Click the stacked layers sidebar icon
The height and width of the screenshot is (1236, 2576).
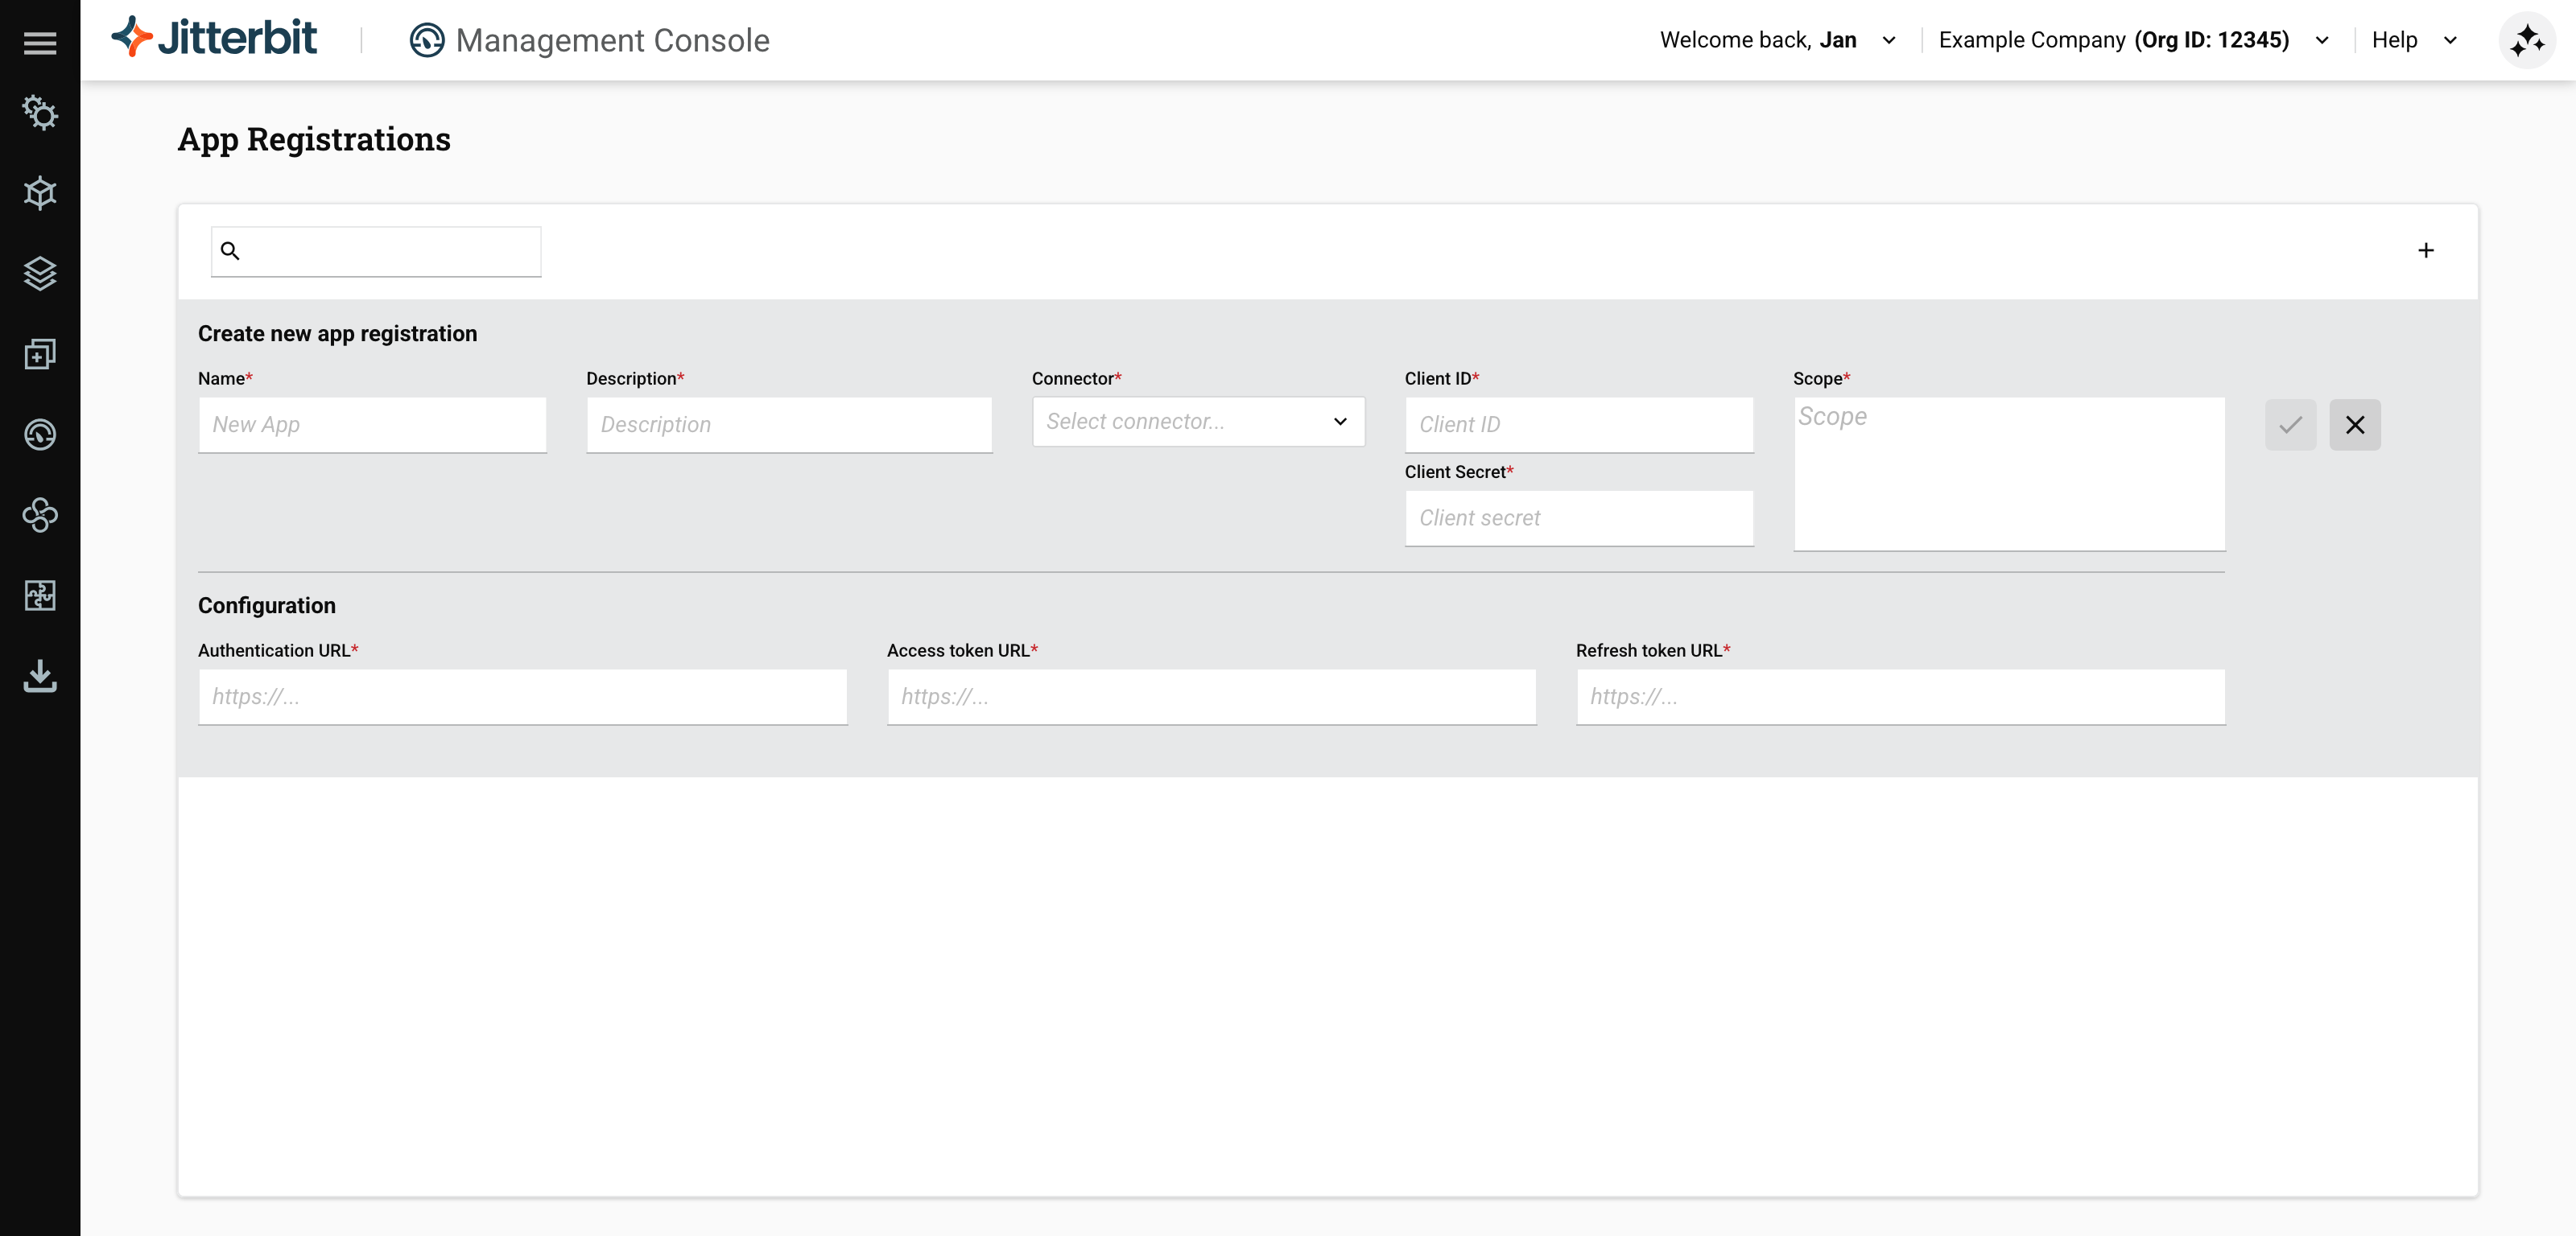coord(40,273)
